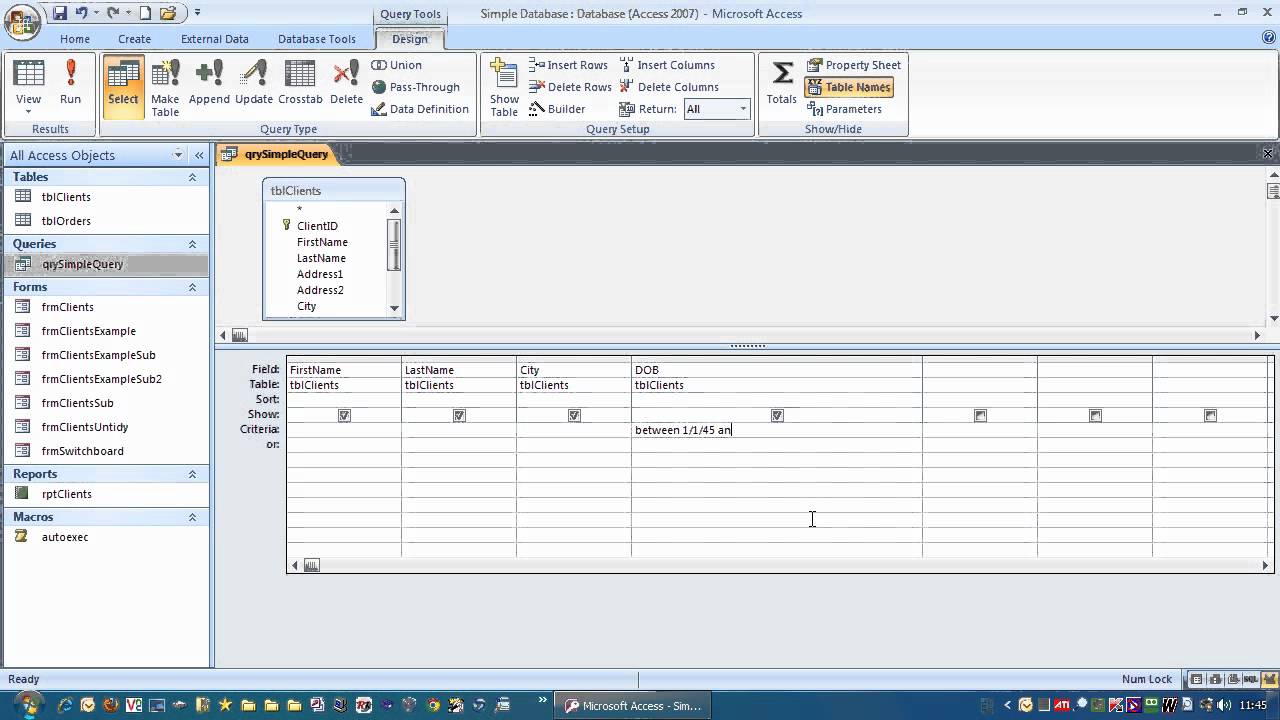Image resolution: width=1280 pixels, height=720 pixels.
Task: Toggle Show checkbox for DOB column
Action: pos(777,415)
